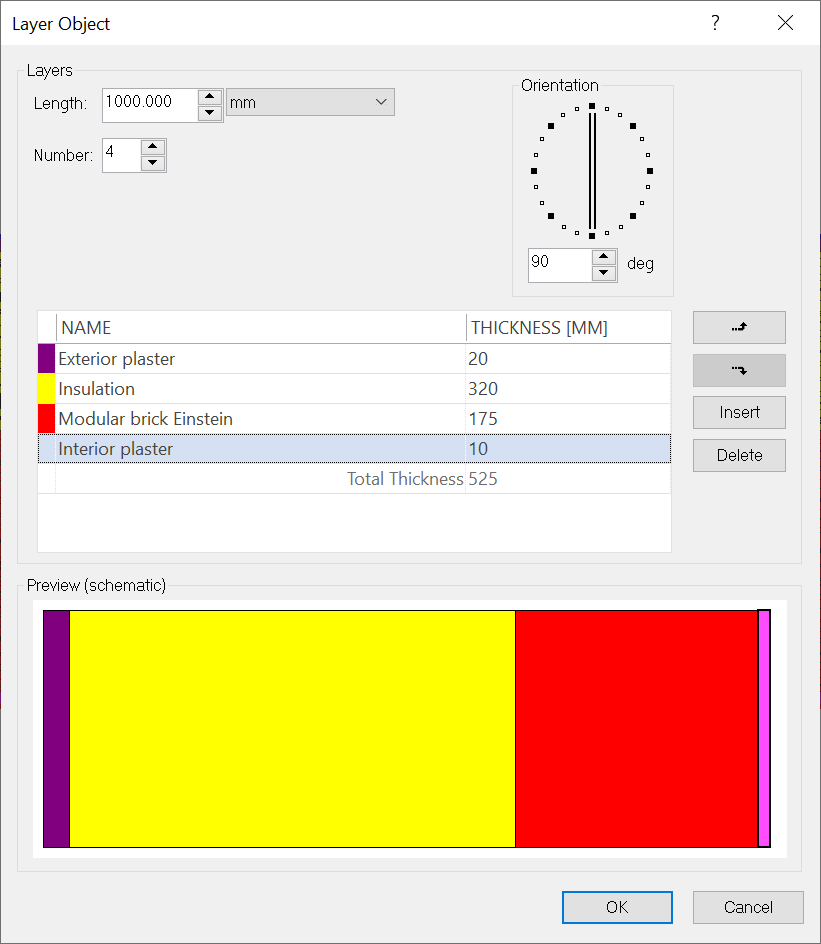Viewport: 821px width, 944px height.
Task: Select the Insulation name cell
Action: [x=261, y=389]
